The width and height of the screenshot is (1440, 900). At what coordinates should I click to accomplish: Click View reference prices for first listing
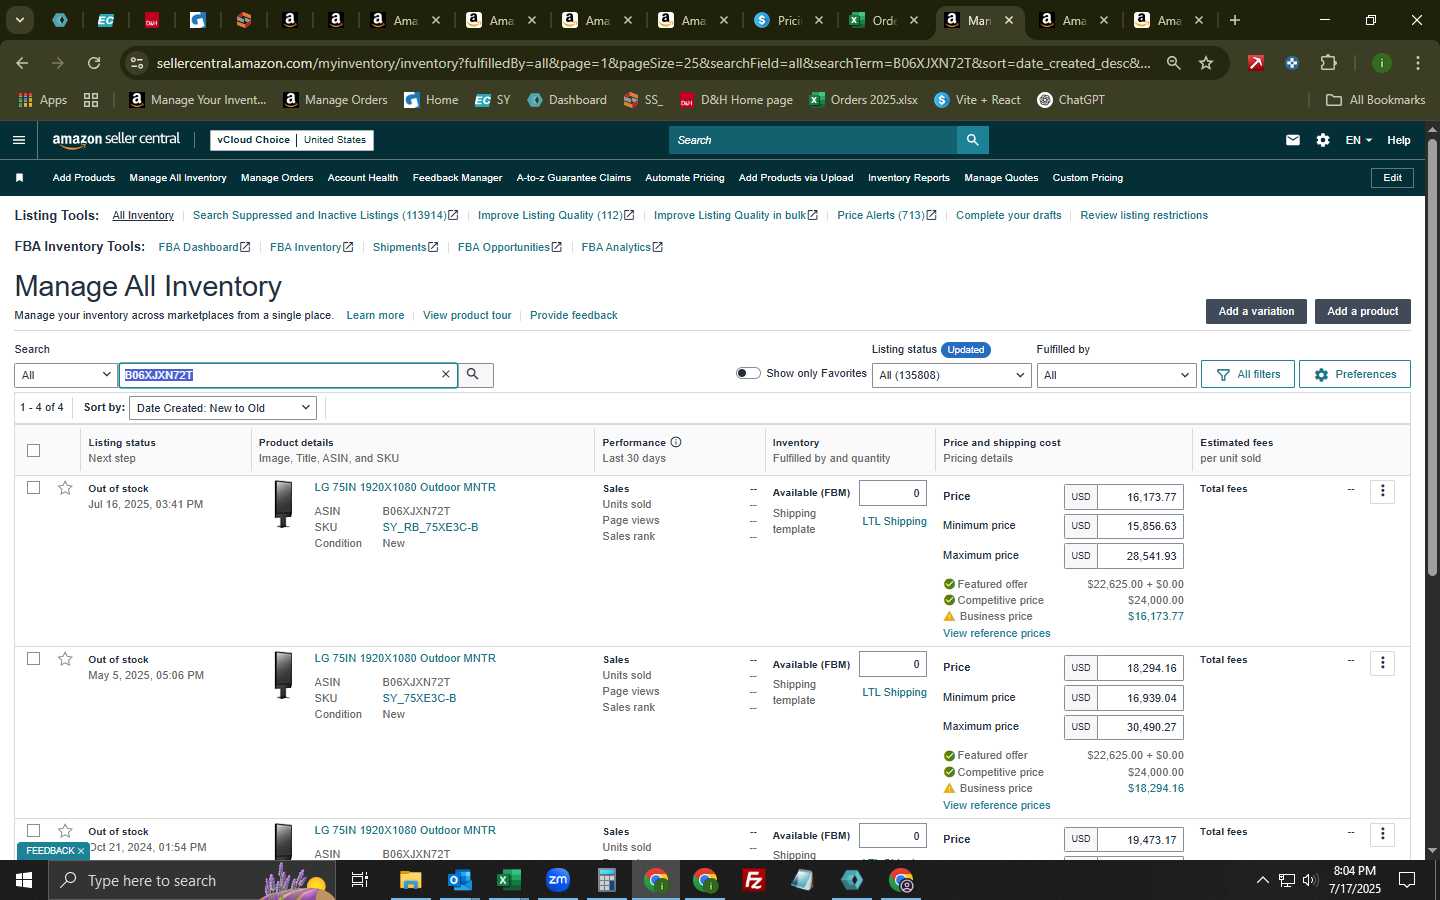pos(996,633)
